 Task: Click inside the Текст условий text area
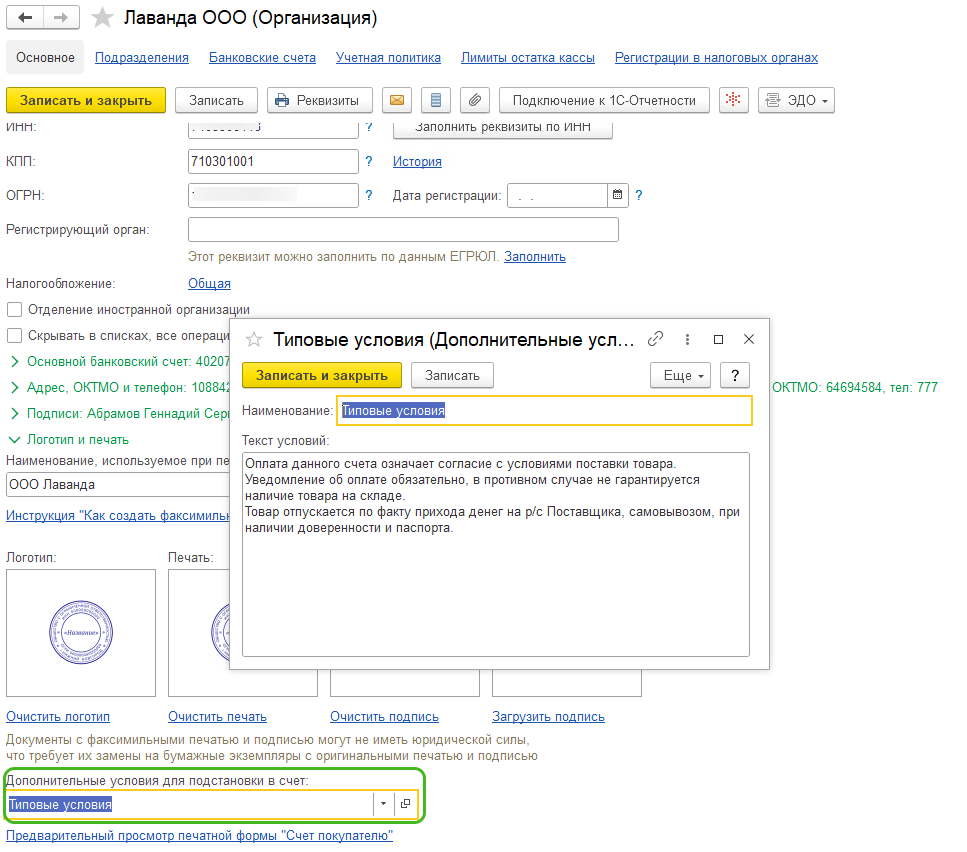point(496,555)
